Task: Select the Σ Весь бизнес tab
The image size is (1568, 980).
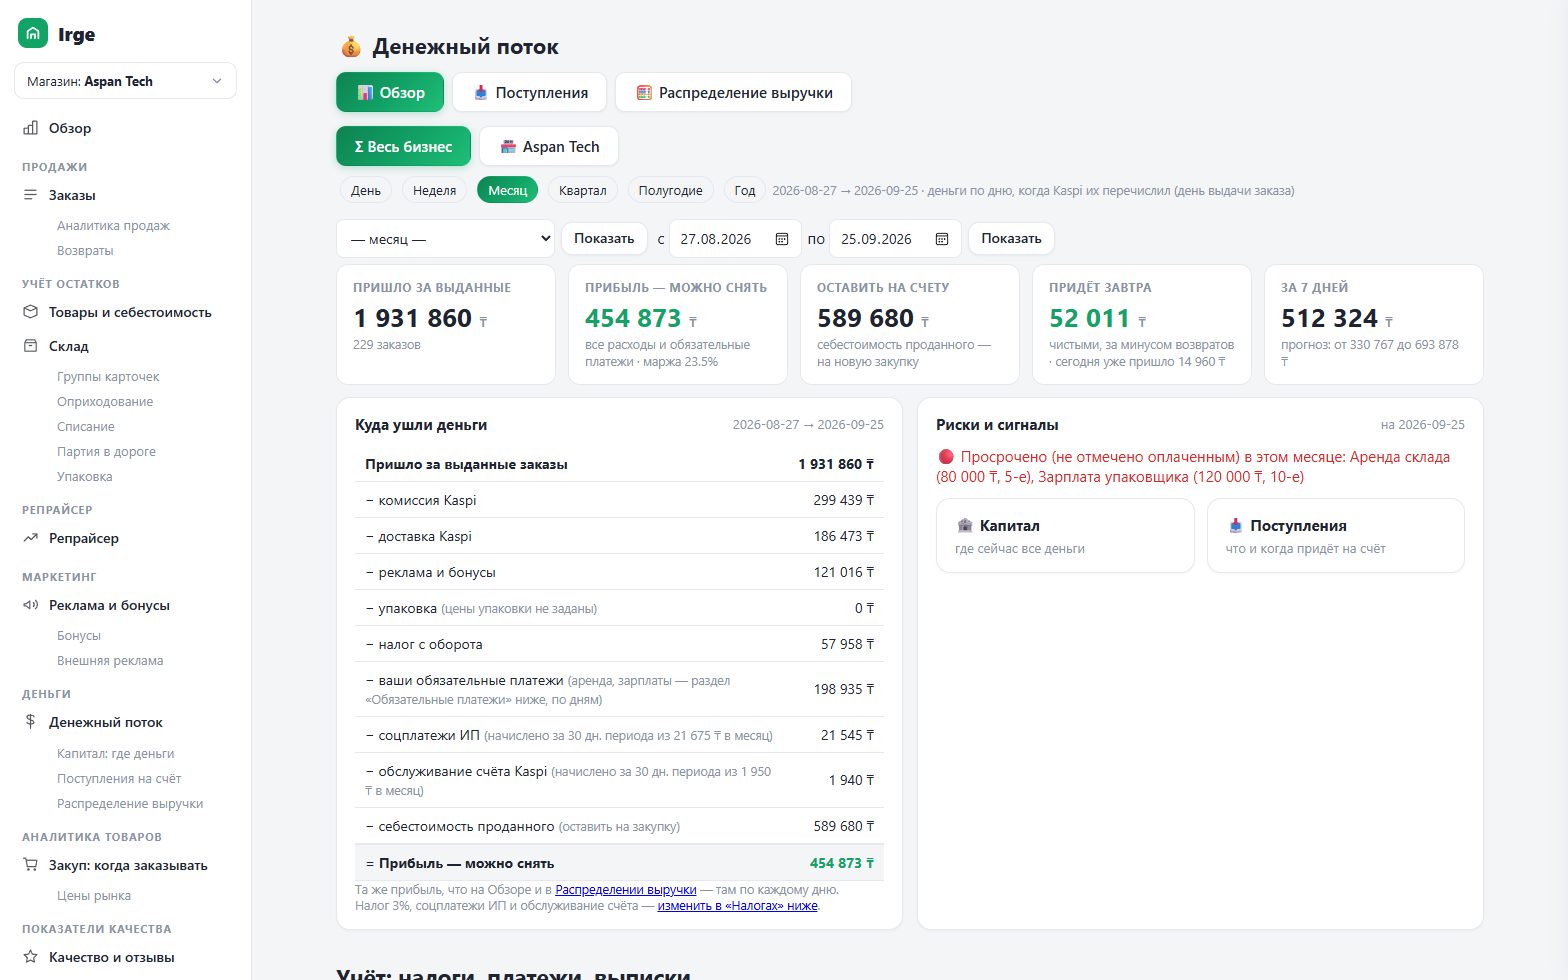Action: [403, 146]
